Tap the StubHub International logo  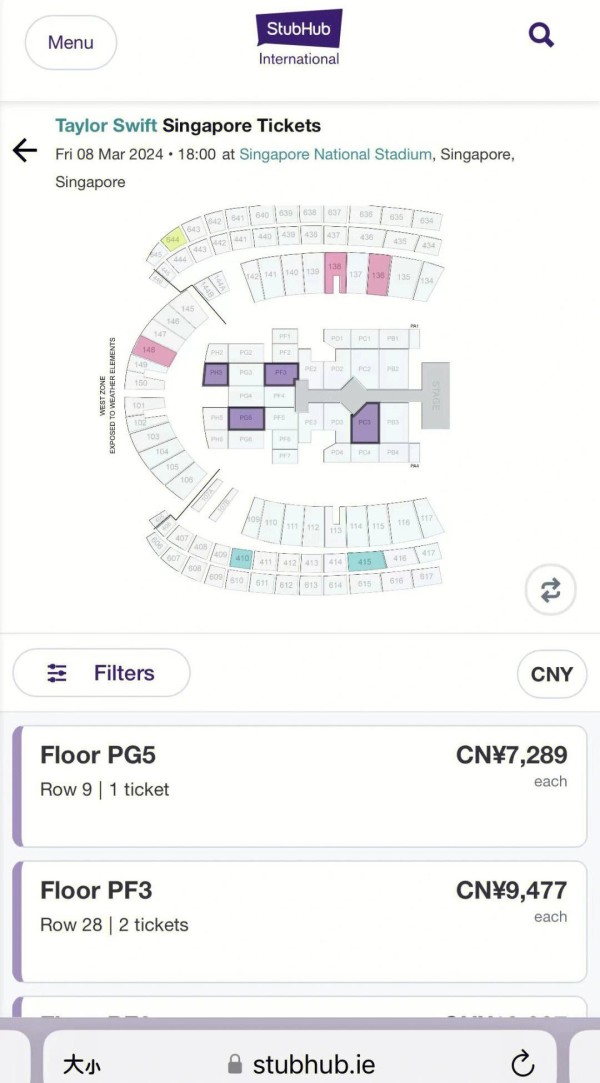(x=298, y=38)
